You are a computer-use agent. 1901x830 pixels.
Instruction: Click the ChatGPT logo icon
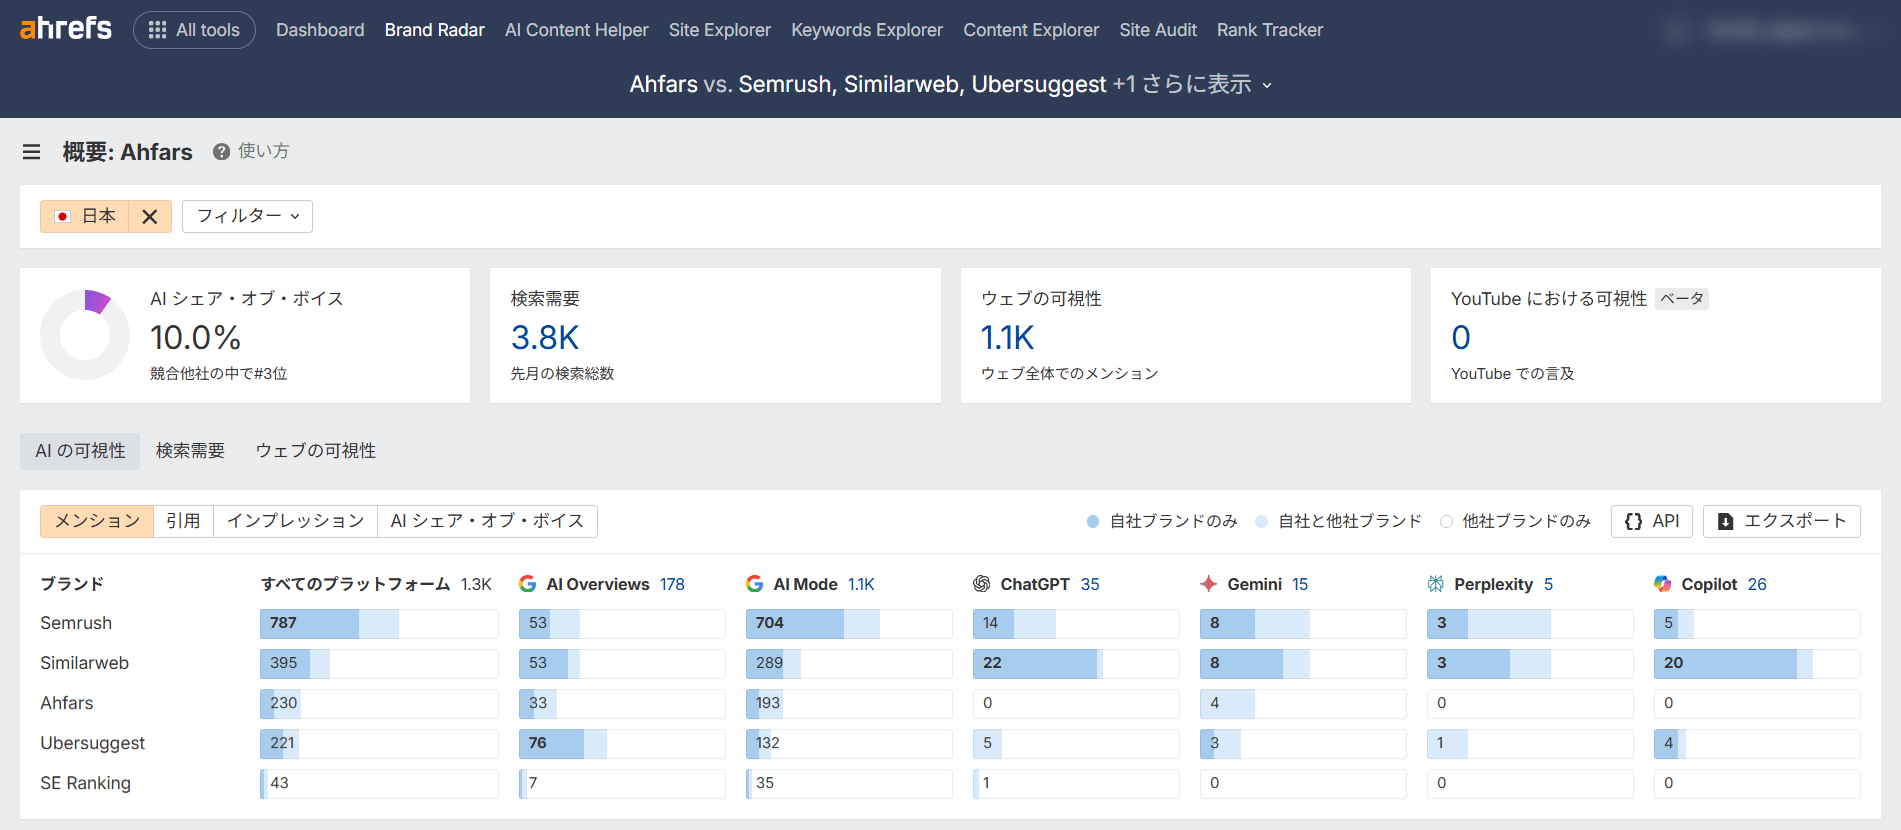point(982,584)
